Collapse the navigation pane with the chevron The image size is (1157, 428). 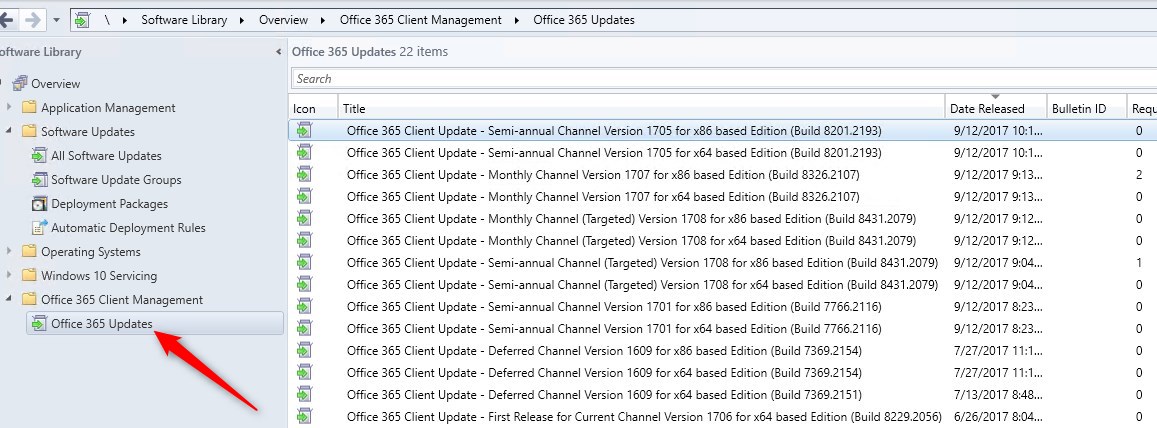pos(278,52)
